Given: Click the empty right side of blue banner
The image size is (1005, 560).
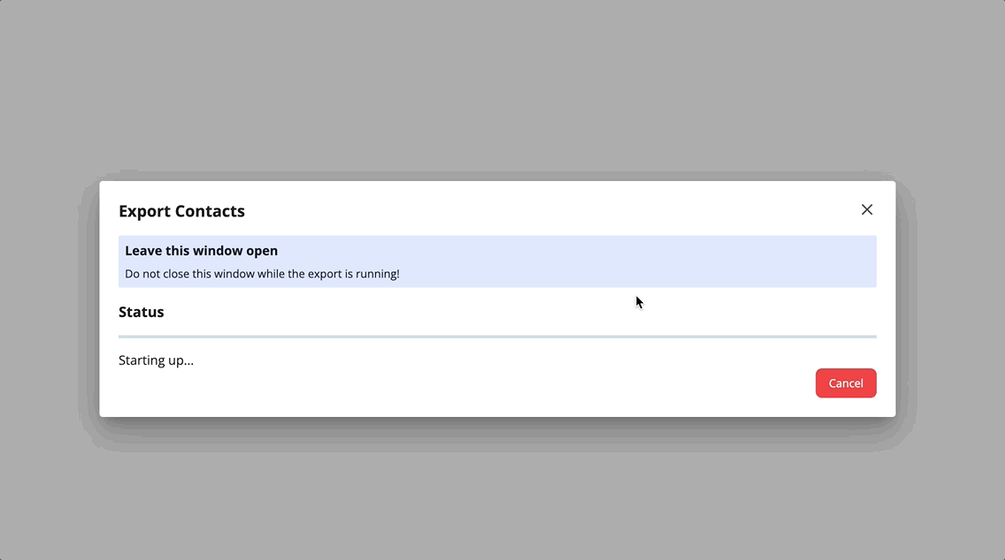Looking at the screenshot, I should point(700,262).
